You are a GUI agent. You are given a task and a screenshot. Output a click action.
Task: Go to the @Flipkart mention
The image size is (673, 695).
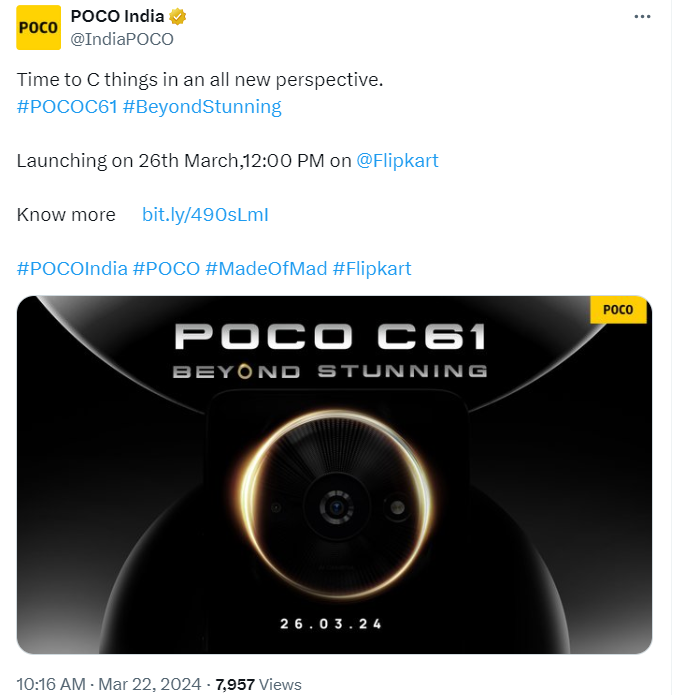click(397, 160)
